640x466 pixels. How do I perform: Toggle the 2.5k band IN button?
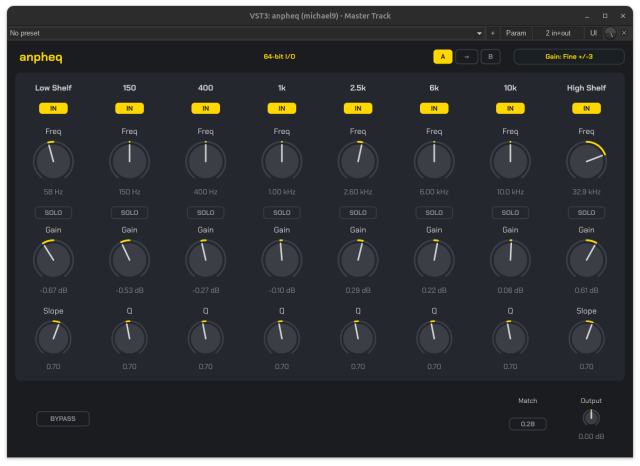pos(358,109)
